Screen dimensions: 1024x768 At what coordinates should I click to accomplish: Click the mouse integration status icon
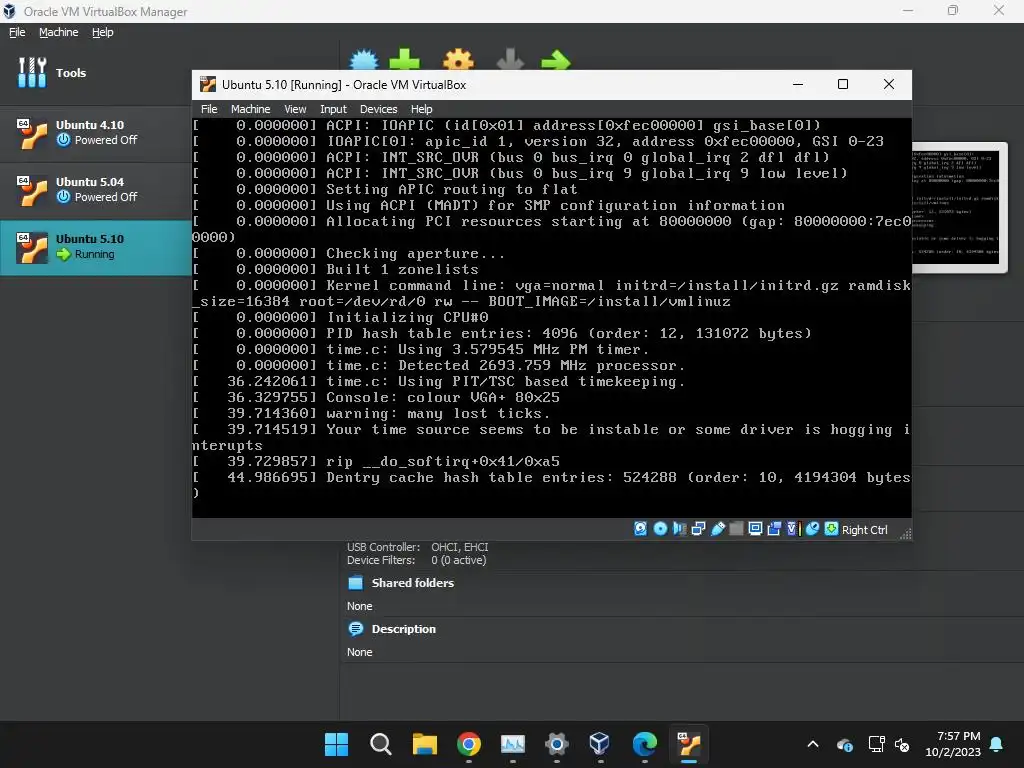[x=812, y=529]
